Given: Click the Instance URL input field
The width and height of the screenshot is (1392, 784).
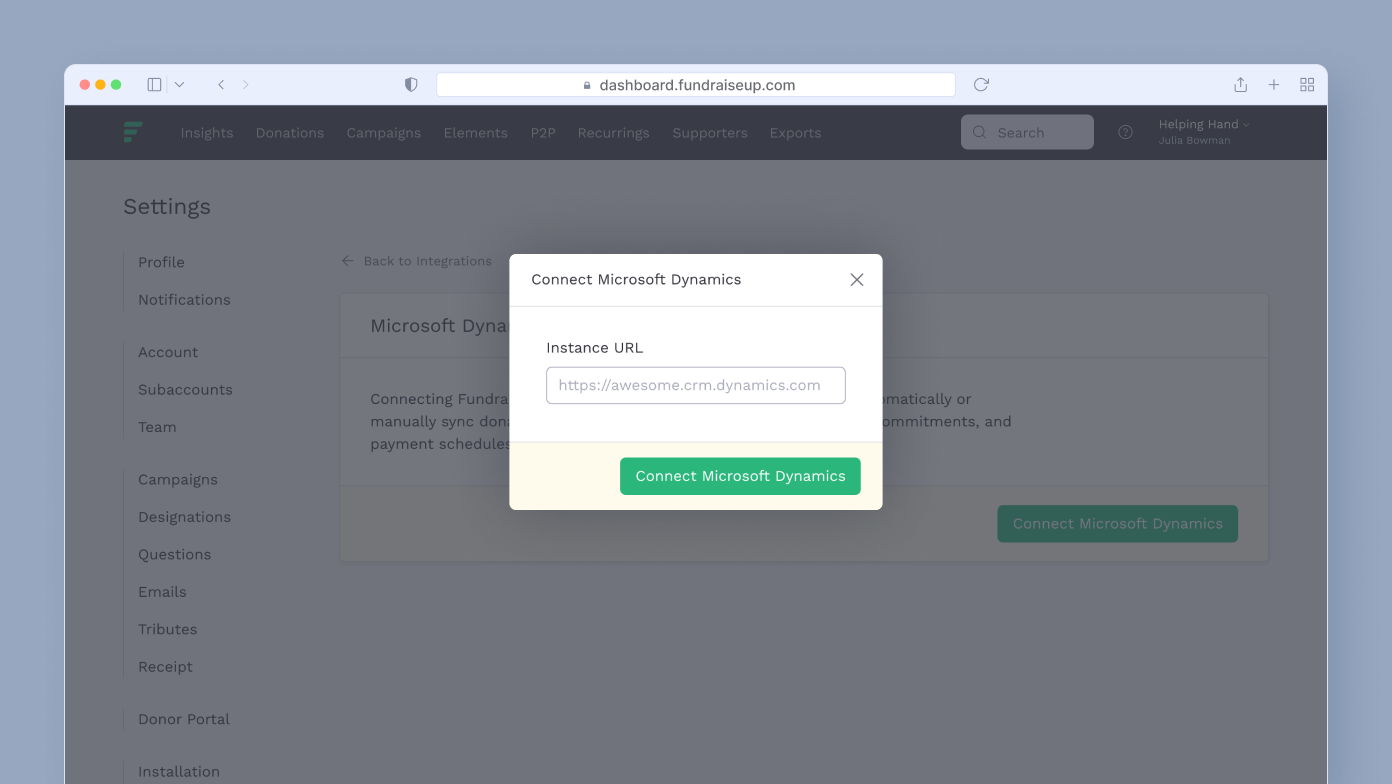Looking at the screenshot, I should pos(696,385).
